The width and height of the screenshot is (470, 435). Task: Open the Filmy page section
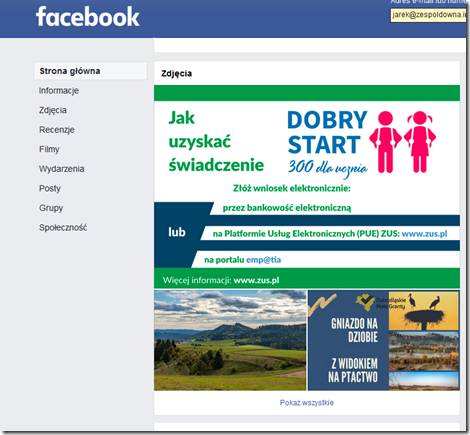(49, 149)
